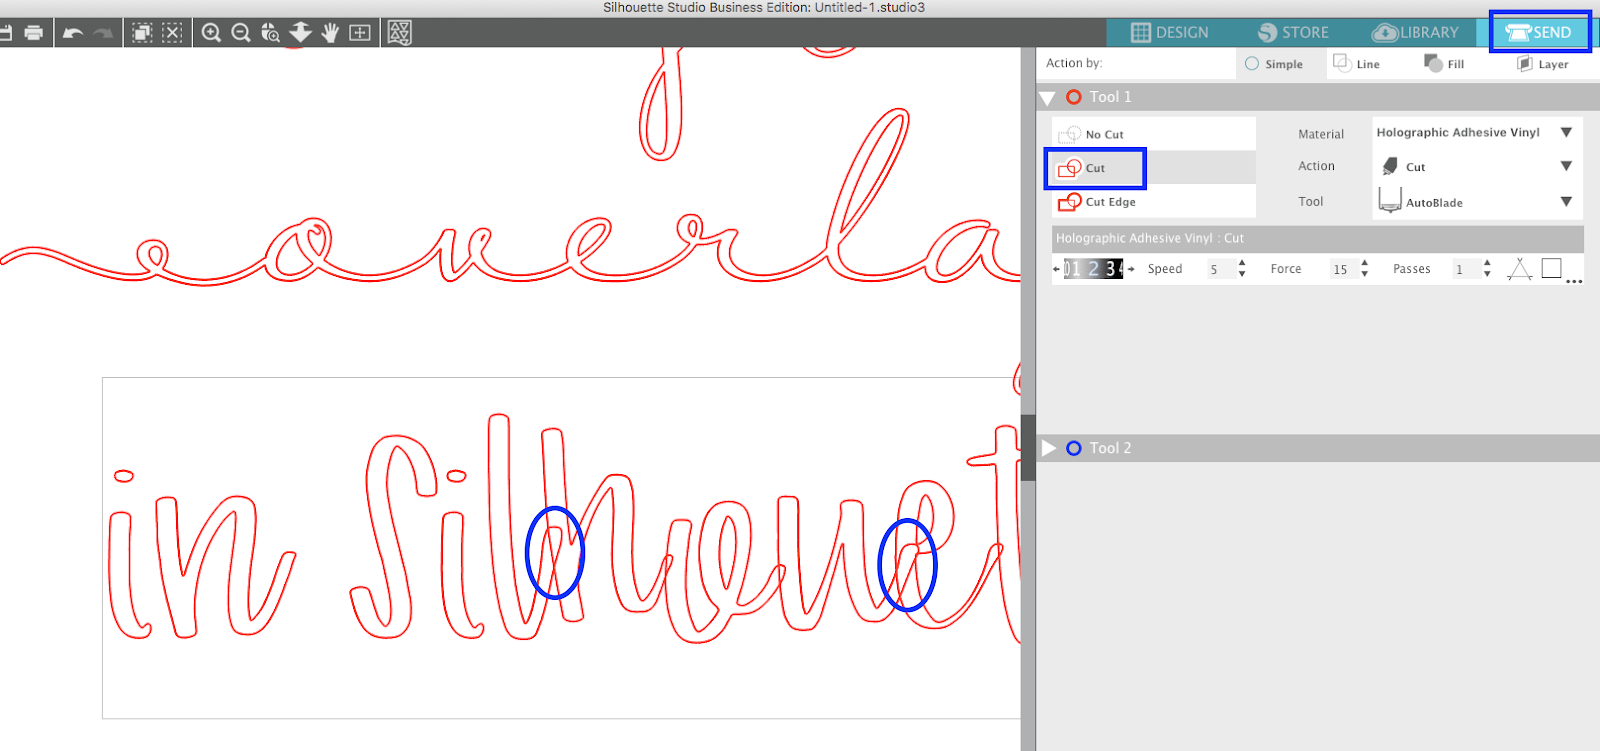The height and width of the screenshot is (751, 1600).
Task: Decrease the Force value
Action: [1365, 273]
